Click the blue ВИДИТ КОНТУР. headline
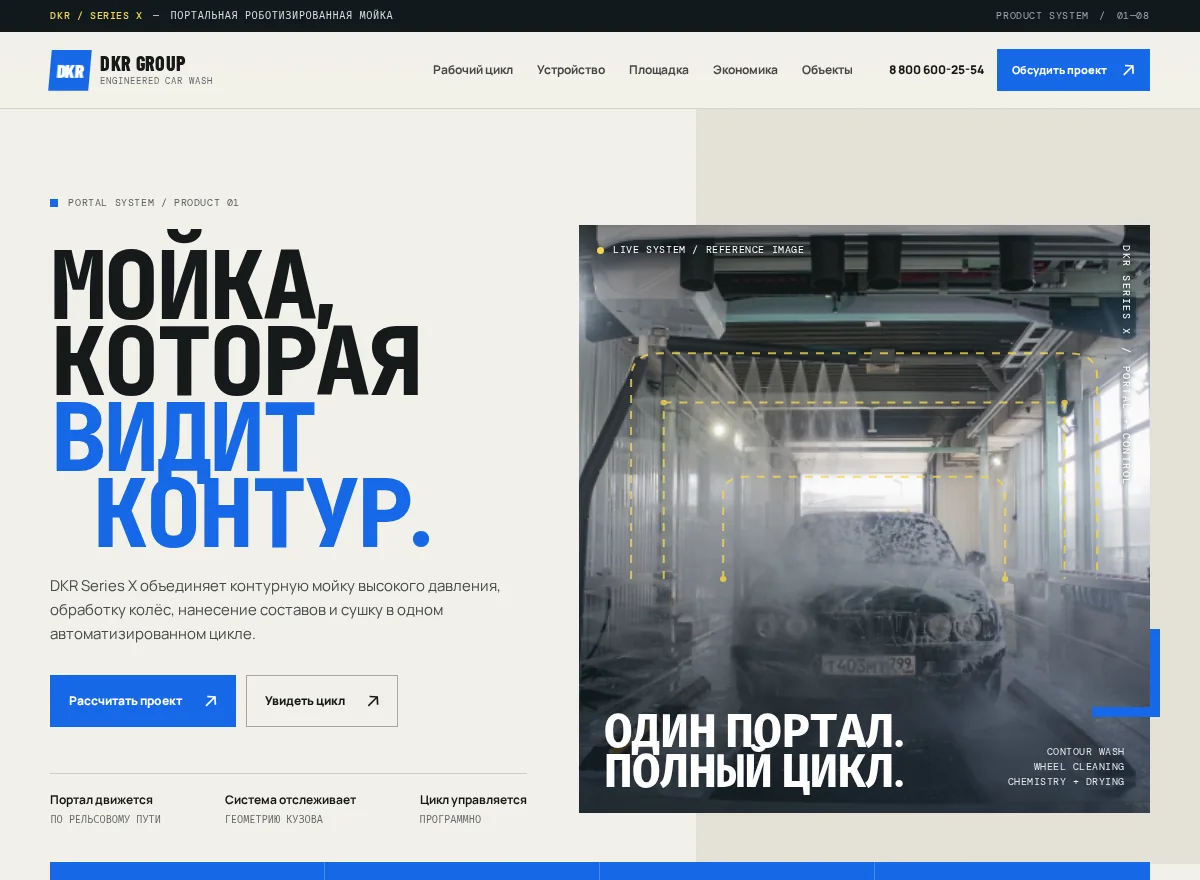This screenshot has width=1200, height=880. [241, 476]
